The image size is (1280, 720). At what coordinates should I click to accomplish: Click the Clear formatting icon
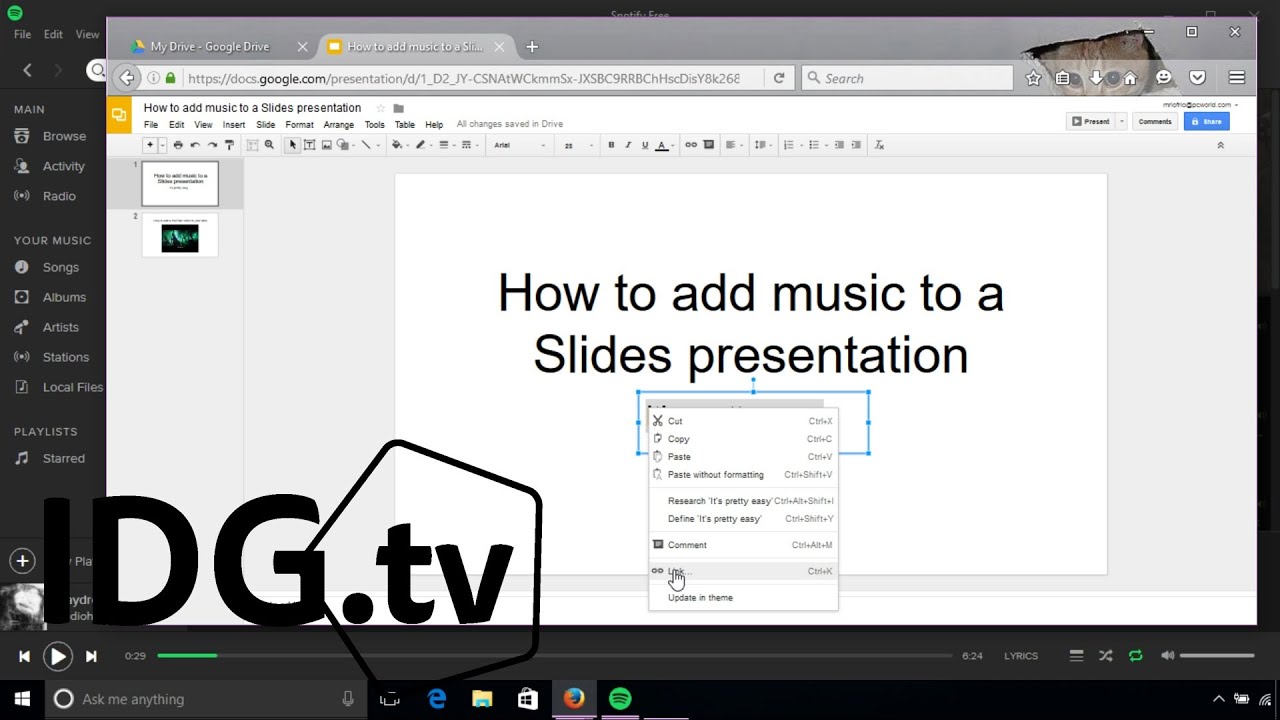879,145
